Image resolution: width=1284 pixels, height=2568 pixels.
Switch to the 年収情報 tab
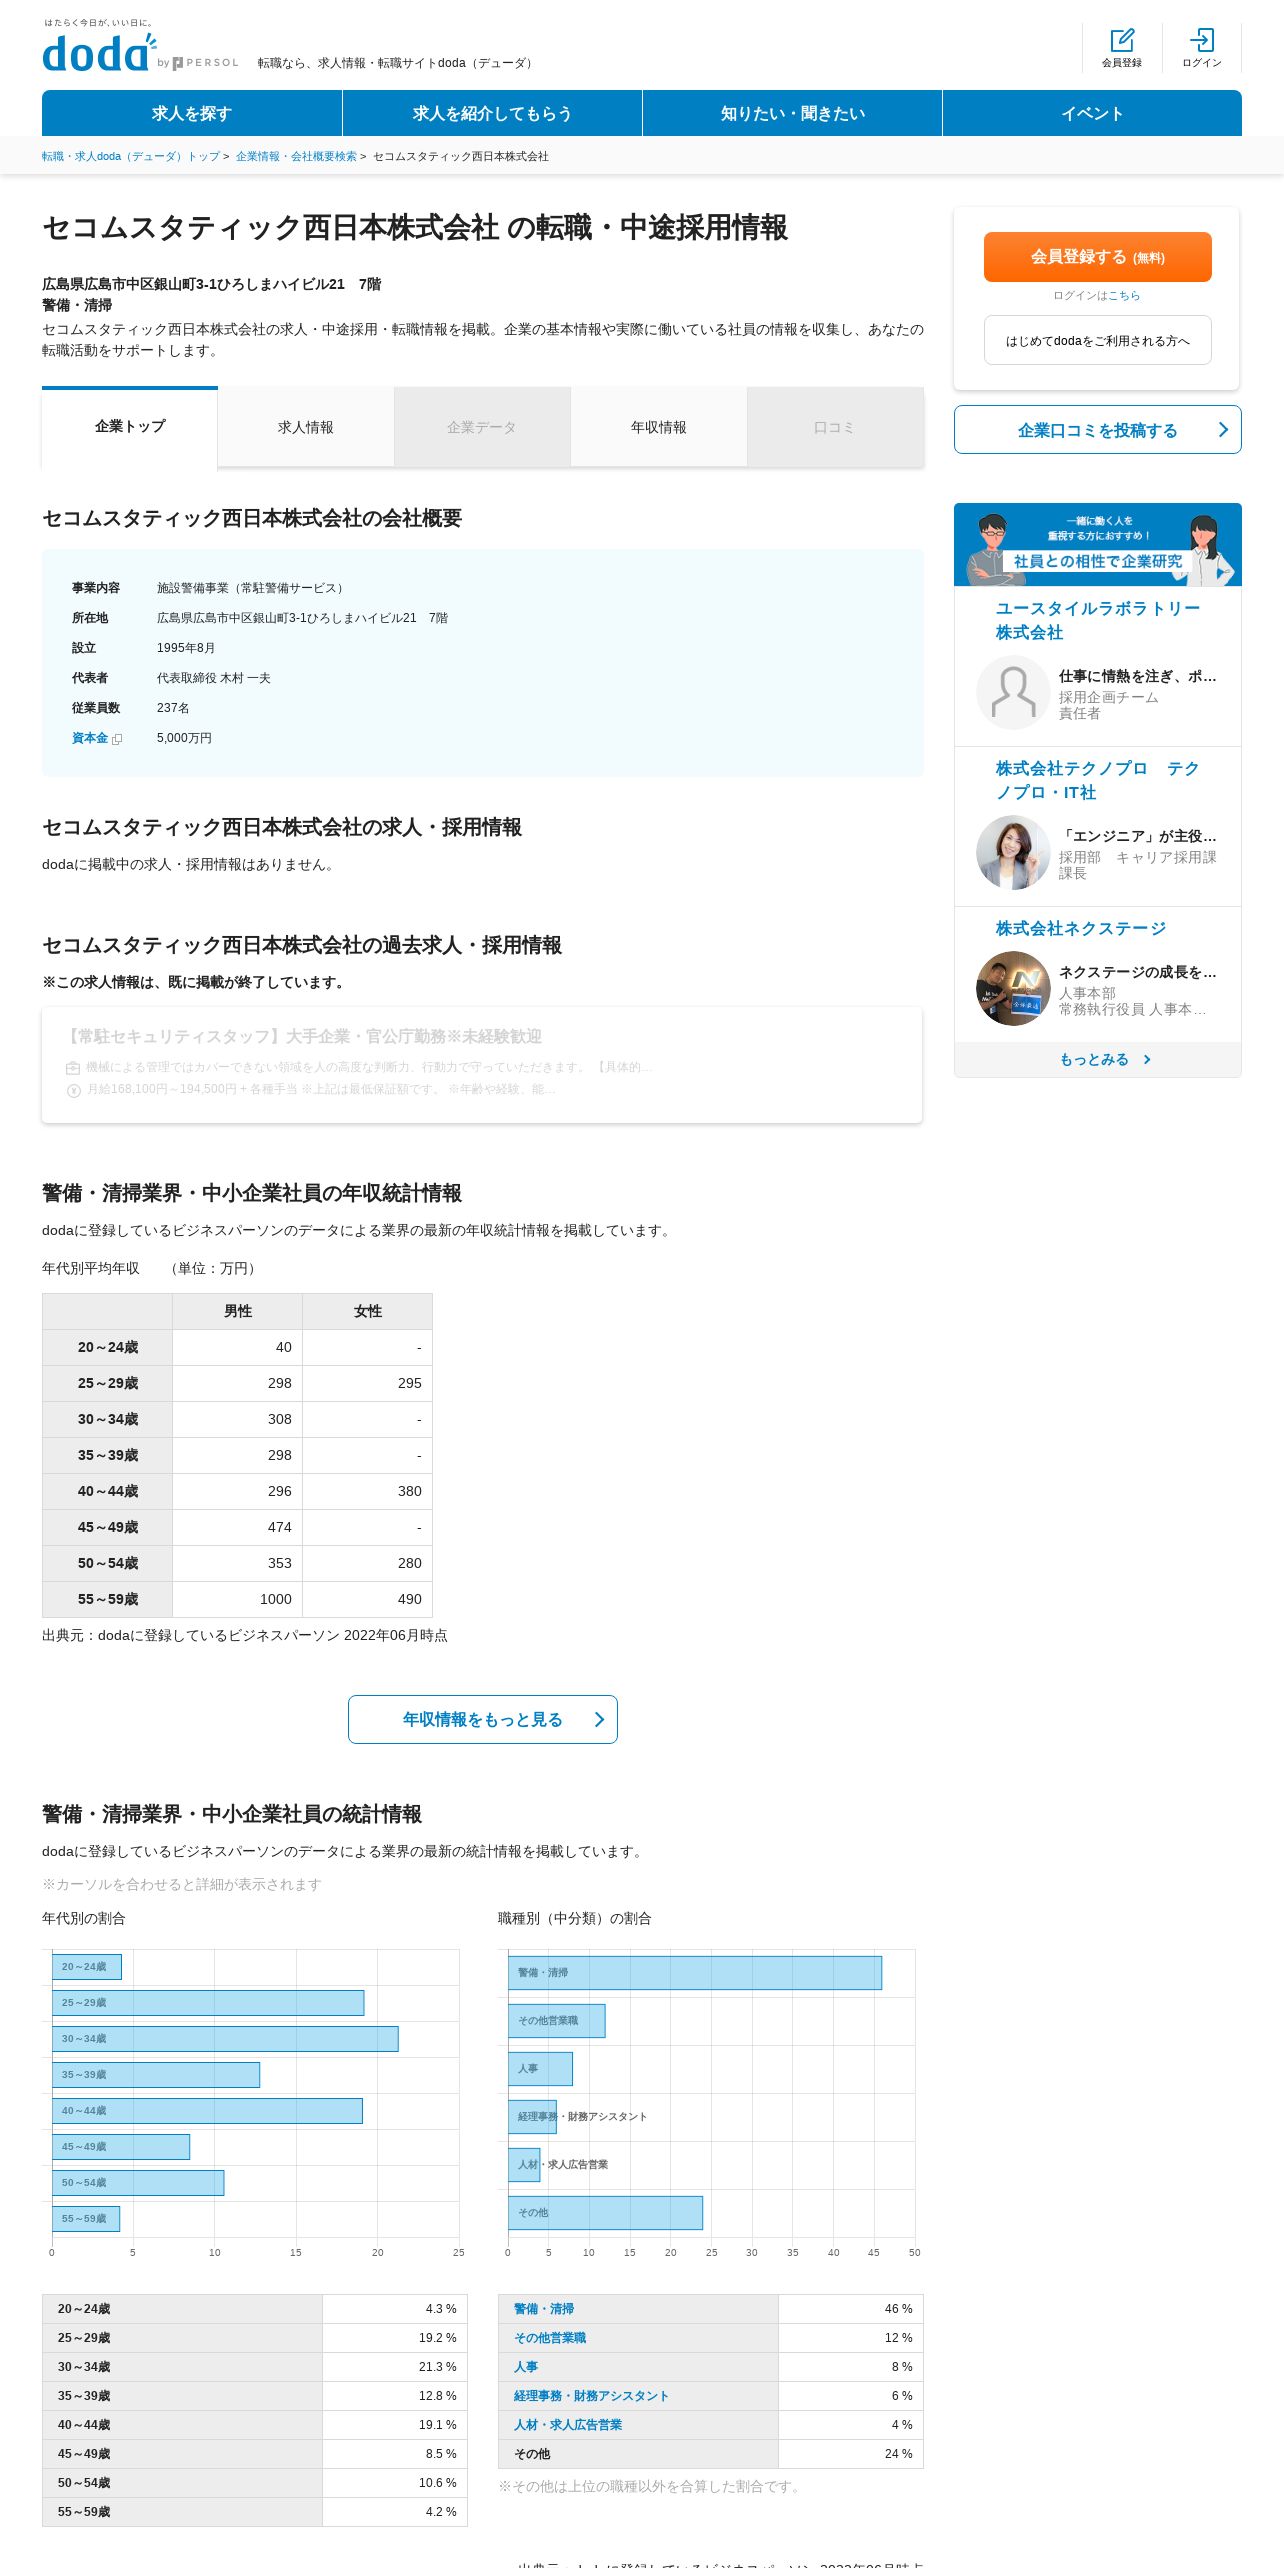tap(658, 427)
